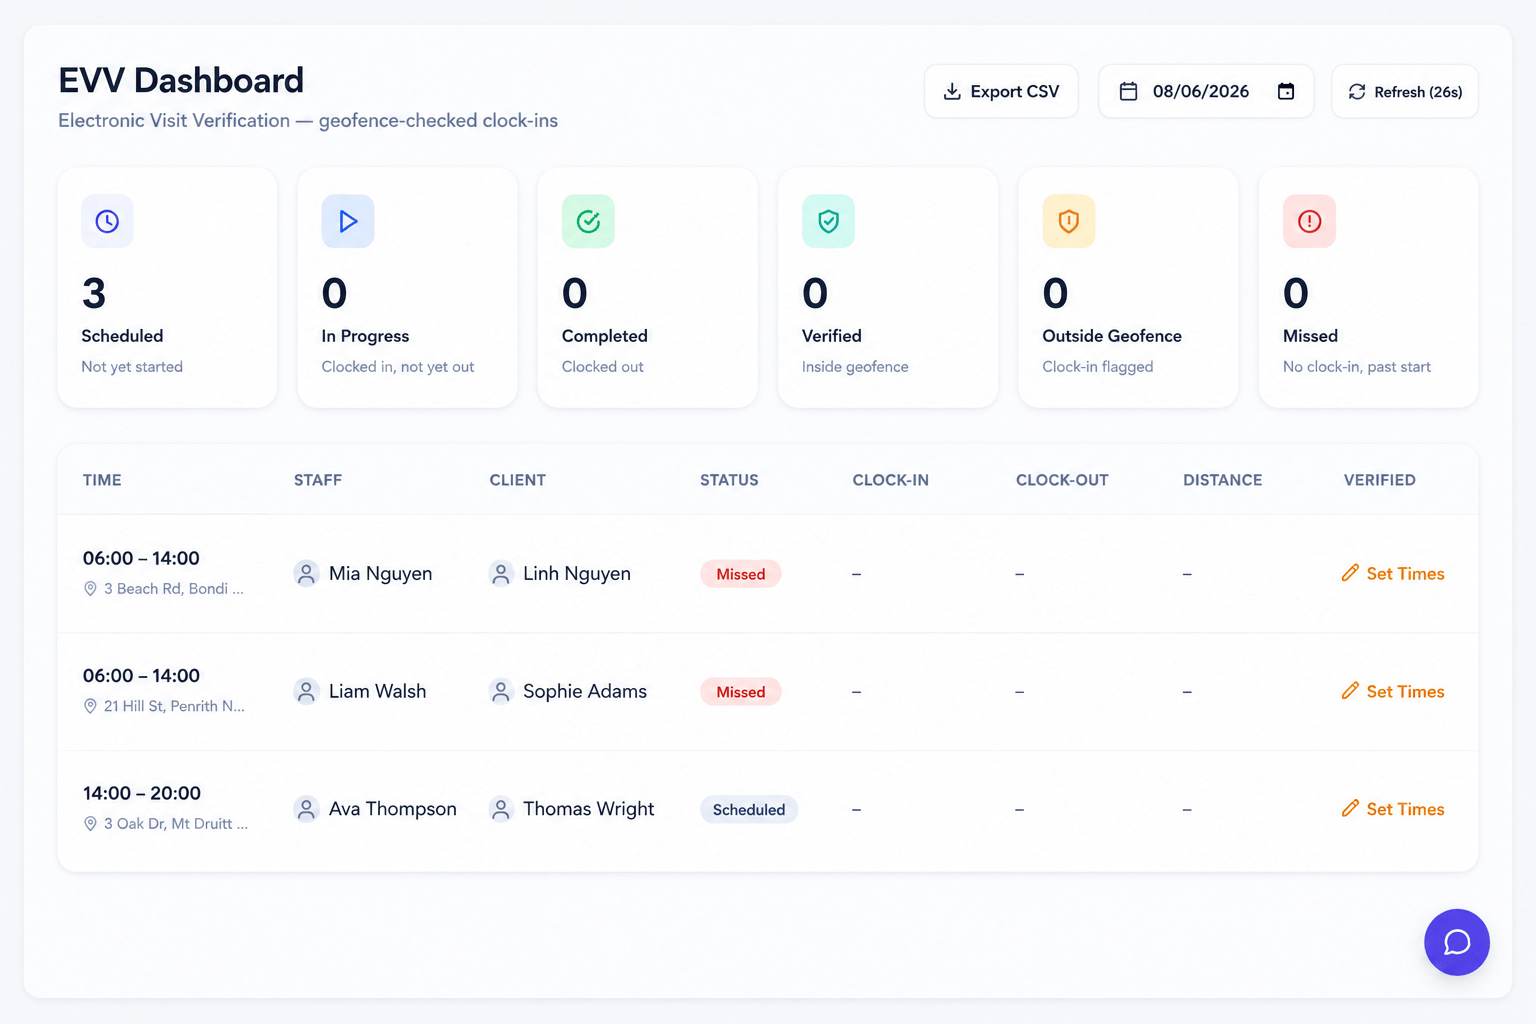Click the Outside Geofence card label

pos(1112,336)
